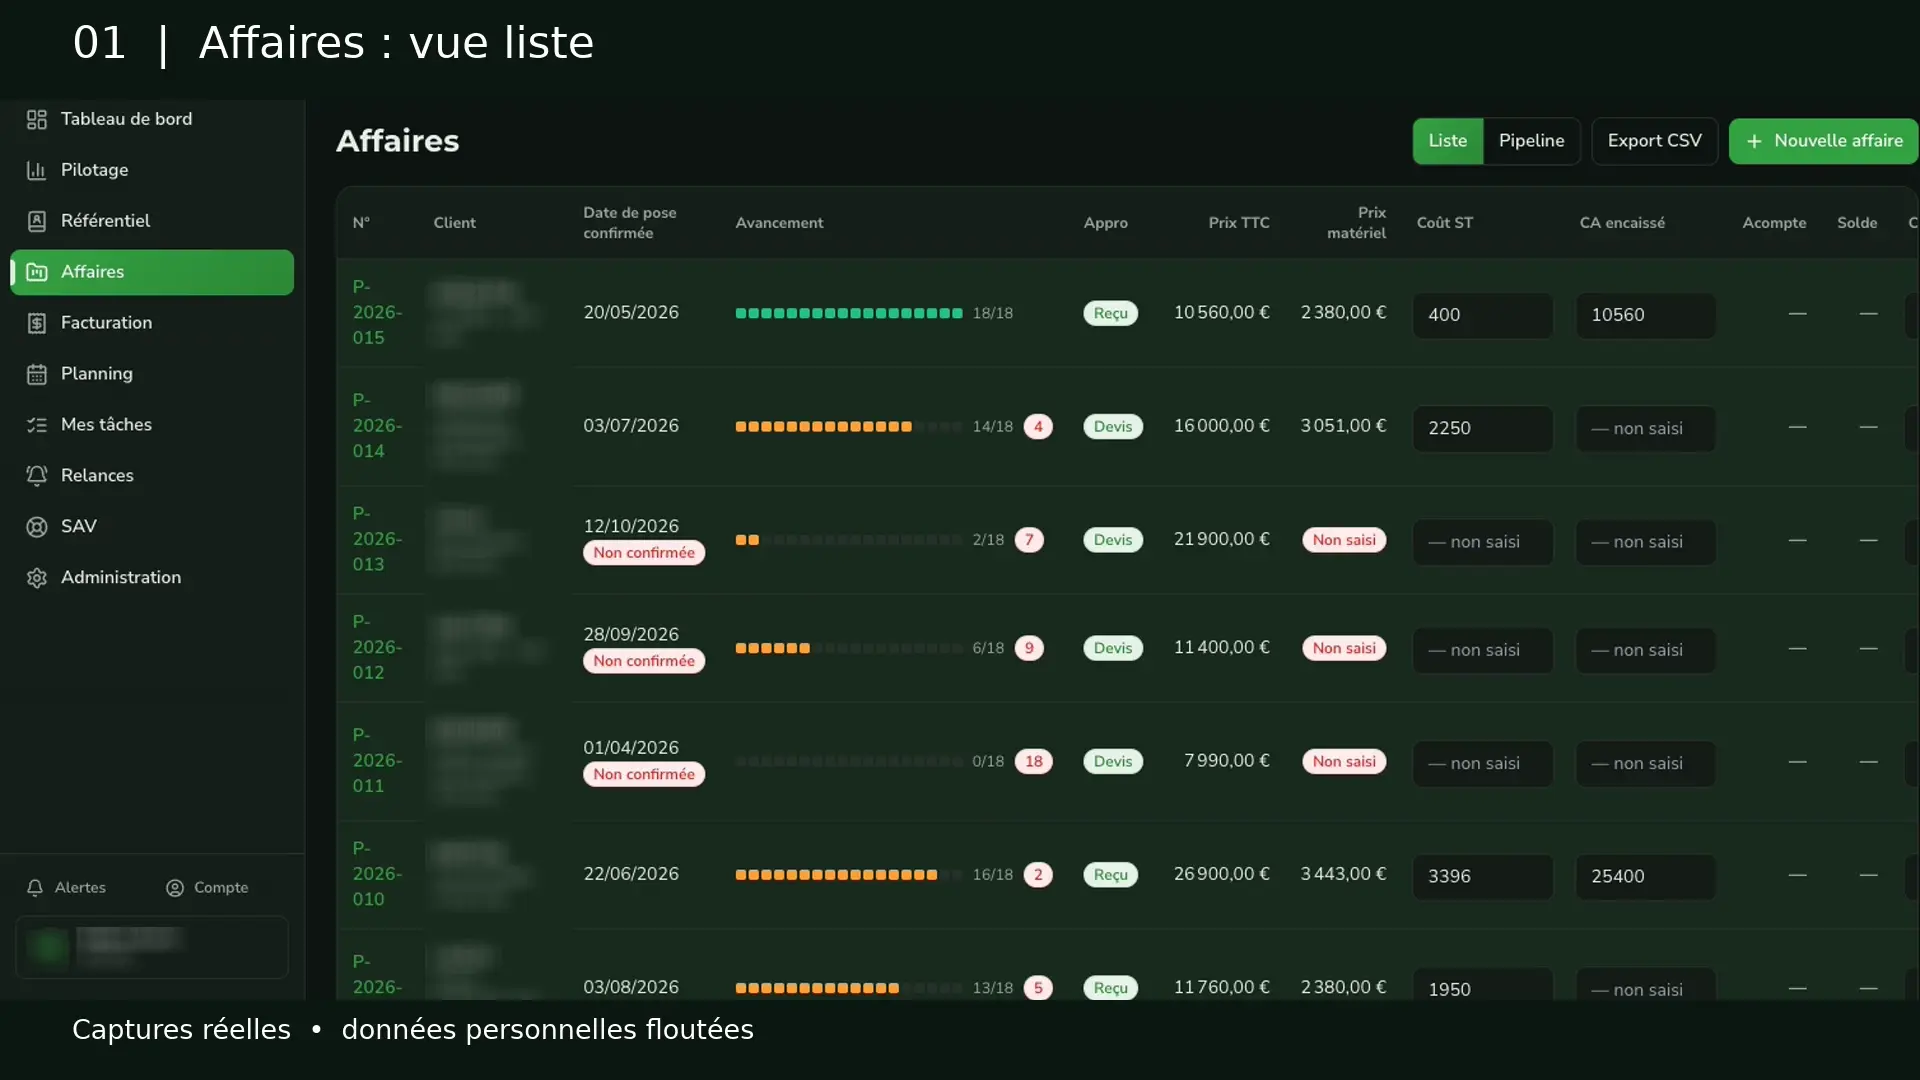Click the 14/18 progress bar of P-2026-014
Image resolution: width=1920 pixels, height=1080 pixels.
tap(849, 427)
